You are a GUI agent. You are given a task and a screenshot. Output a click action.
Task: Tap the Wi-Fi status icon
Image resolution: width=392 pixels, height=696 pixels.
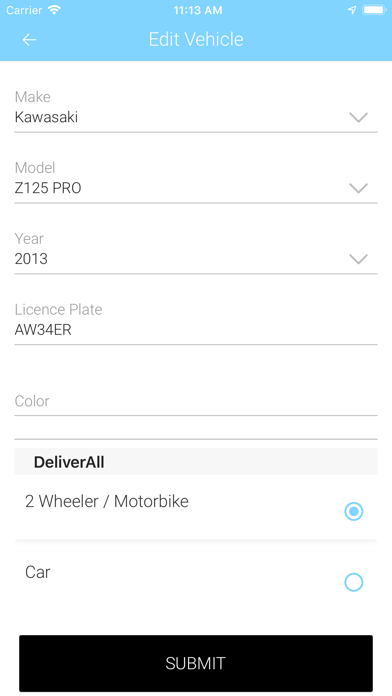(x=54, y=10)
